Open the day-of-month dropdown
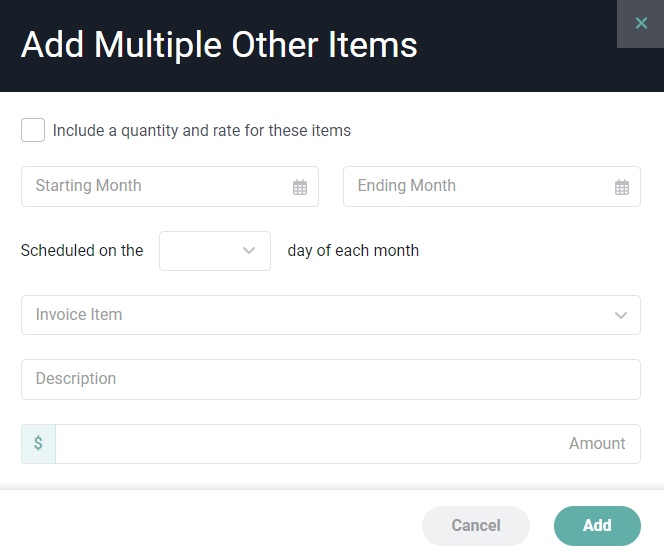Viewport: 664px width, 556px height. (214, 251)
